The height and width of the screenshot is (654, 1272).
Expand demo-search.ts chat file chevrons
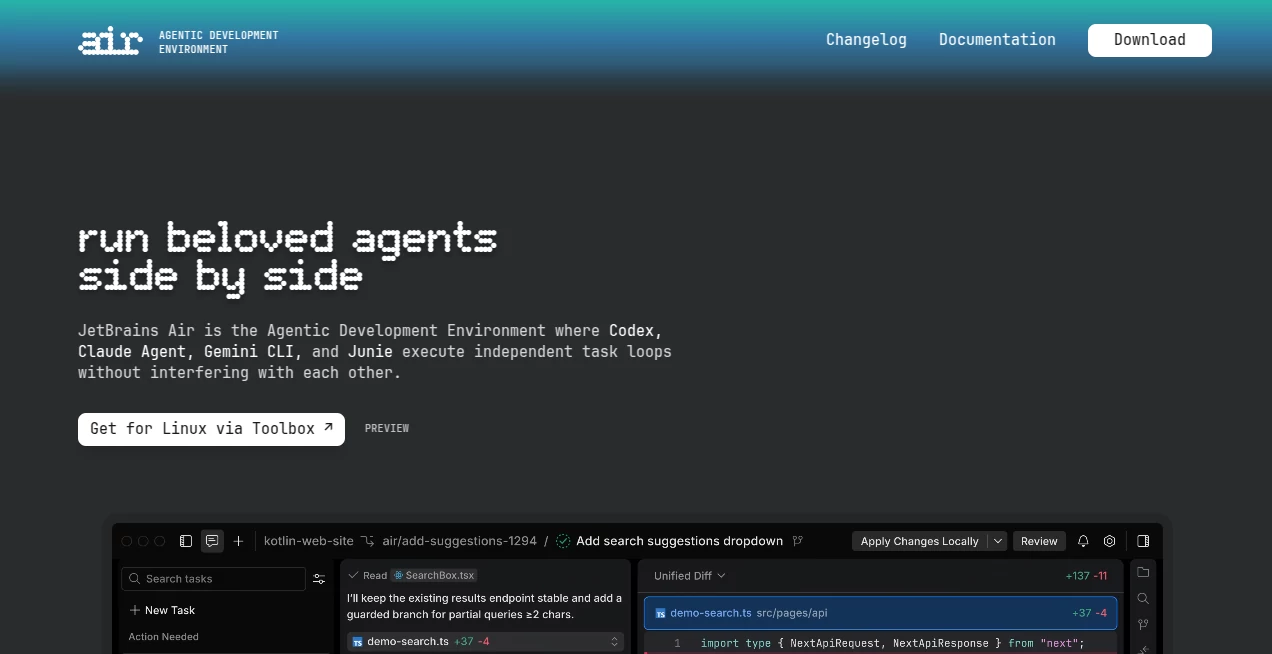point(614,642)
